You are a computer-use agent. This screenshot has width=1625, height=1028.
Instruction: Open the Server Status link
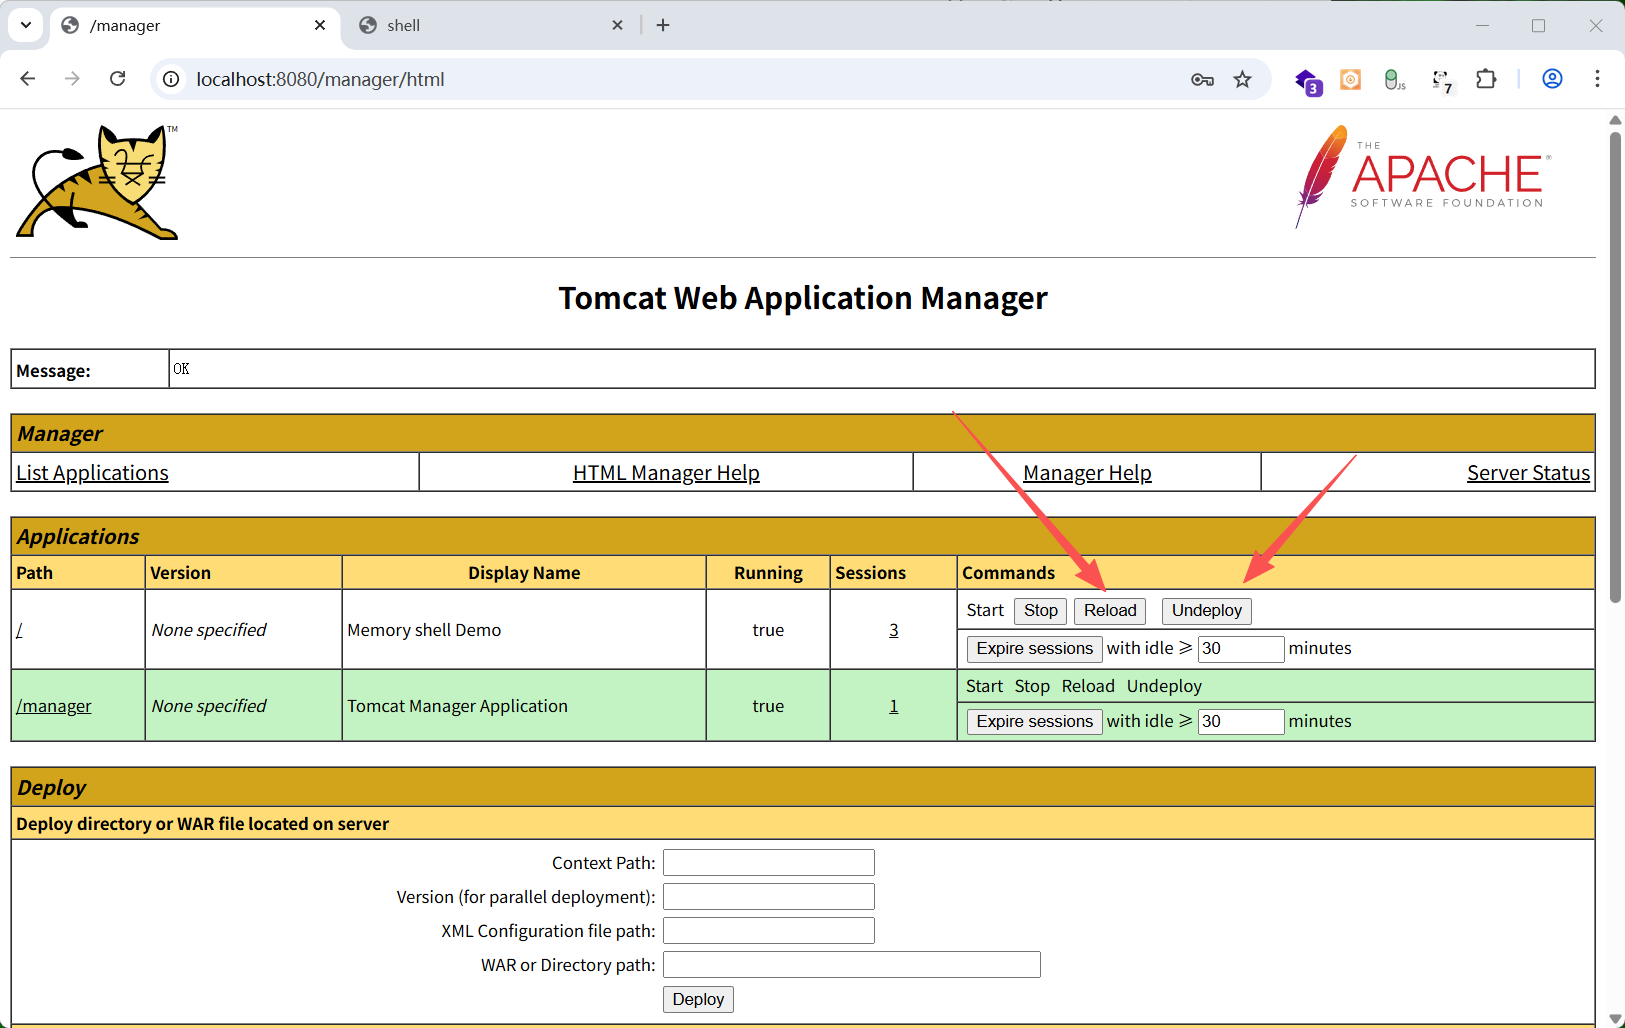pyautogui.click(x=1527, y=473)
